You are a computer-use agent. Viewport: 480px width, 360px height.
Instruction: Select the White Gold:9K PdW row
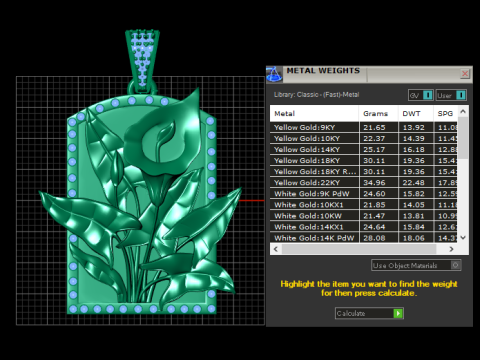pos(364,194)
